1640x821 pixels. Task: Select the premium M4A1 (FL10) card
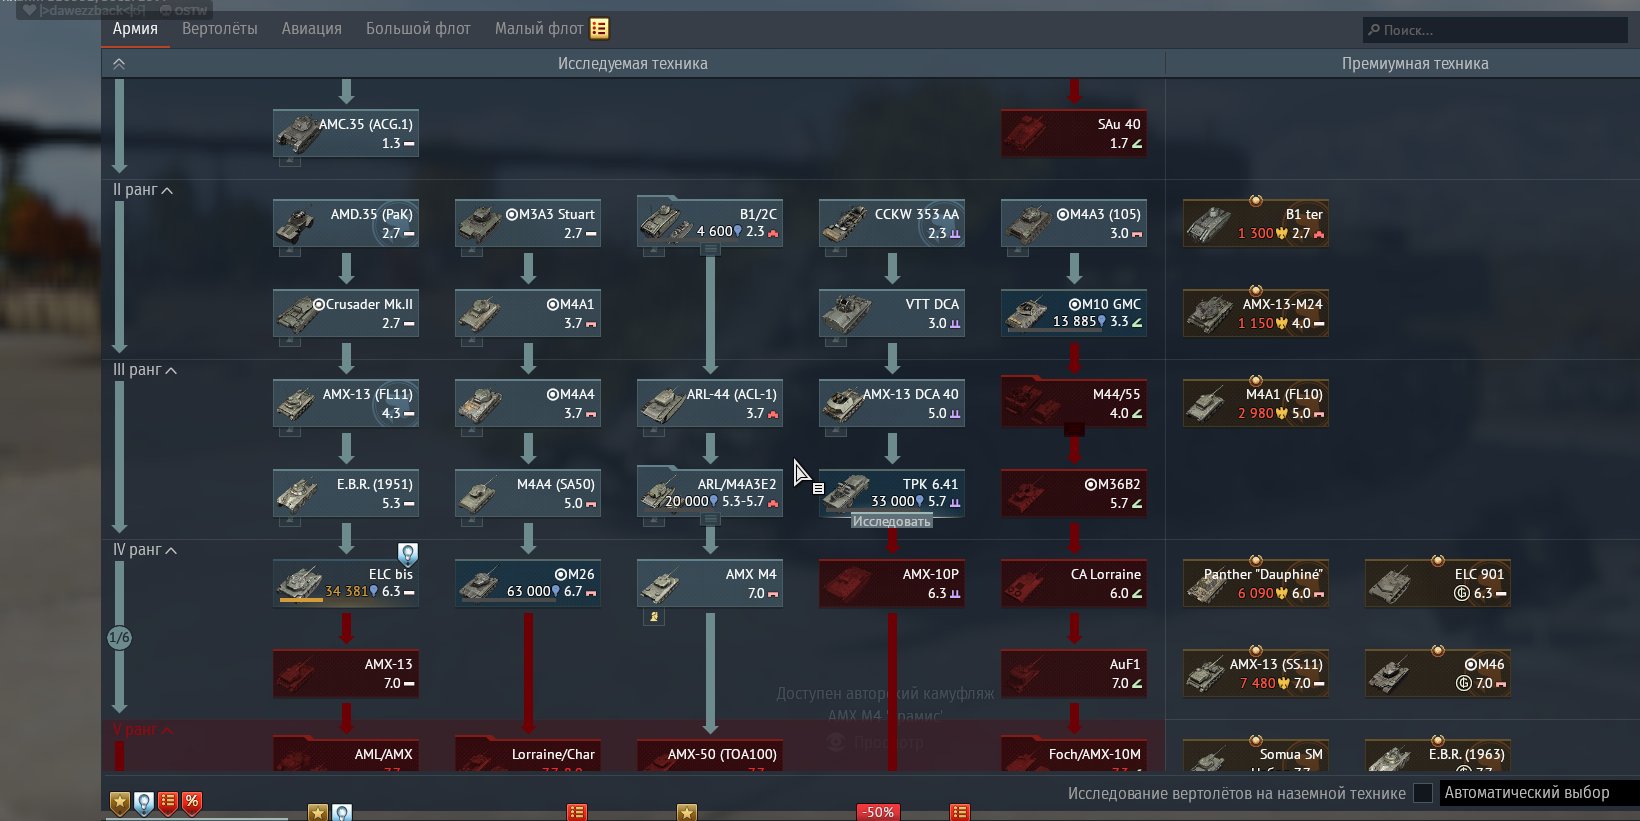(1256, 403)
